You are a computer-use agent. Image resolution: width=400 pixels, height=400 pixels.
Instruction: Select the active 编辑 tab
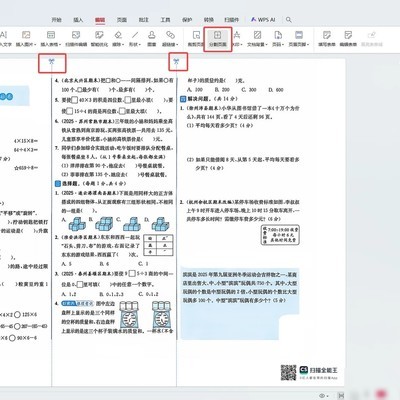(100, 20)
